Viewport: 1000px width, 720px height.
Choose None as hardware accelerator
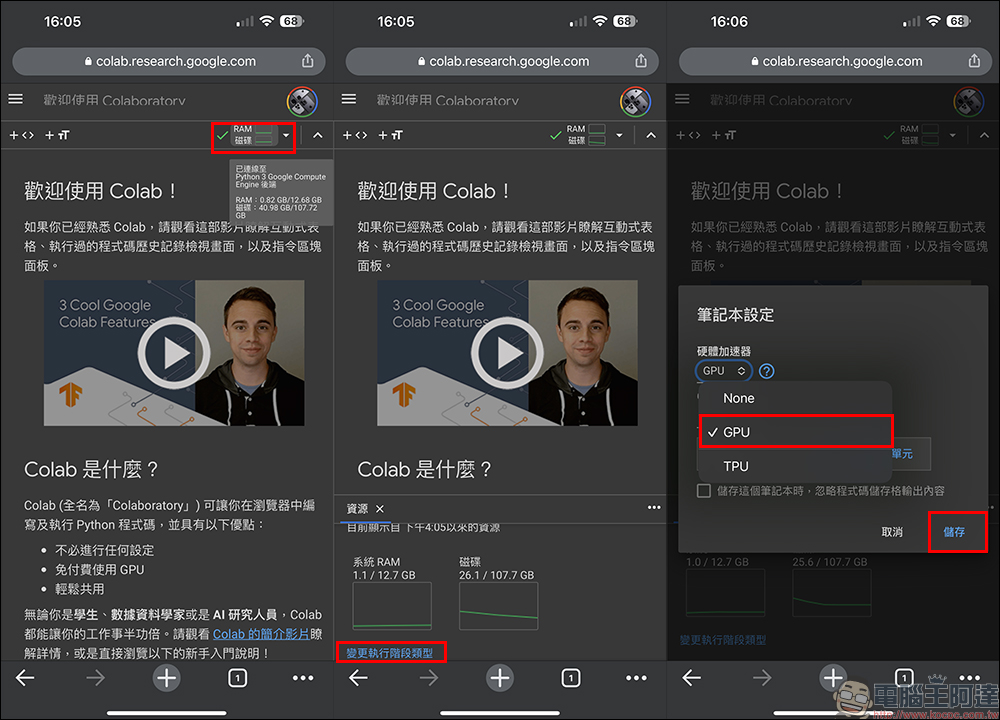click(795, 399)
